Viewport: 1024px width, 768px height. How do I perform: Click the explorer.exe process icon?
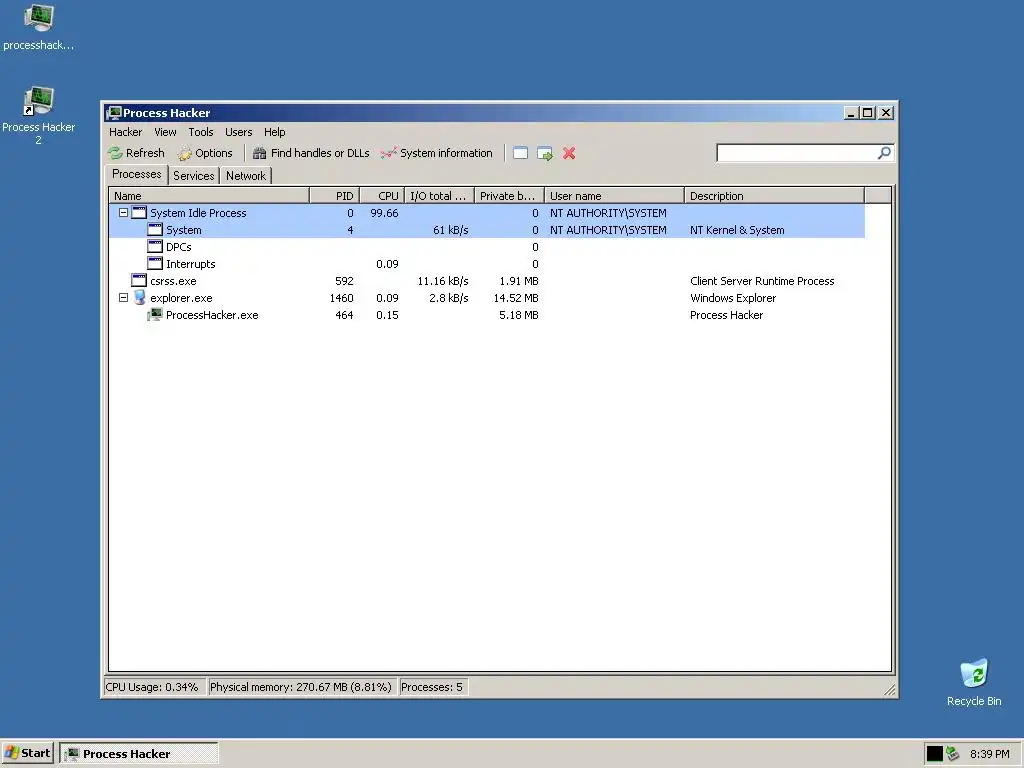[x=139, y=298]
